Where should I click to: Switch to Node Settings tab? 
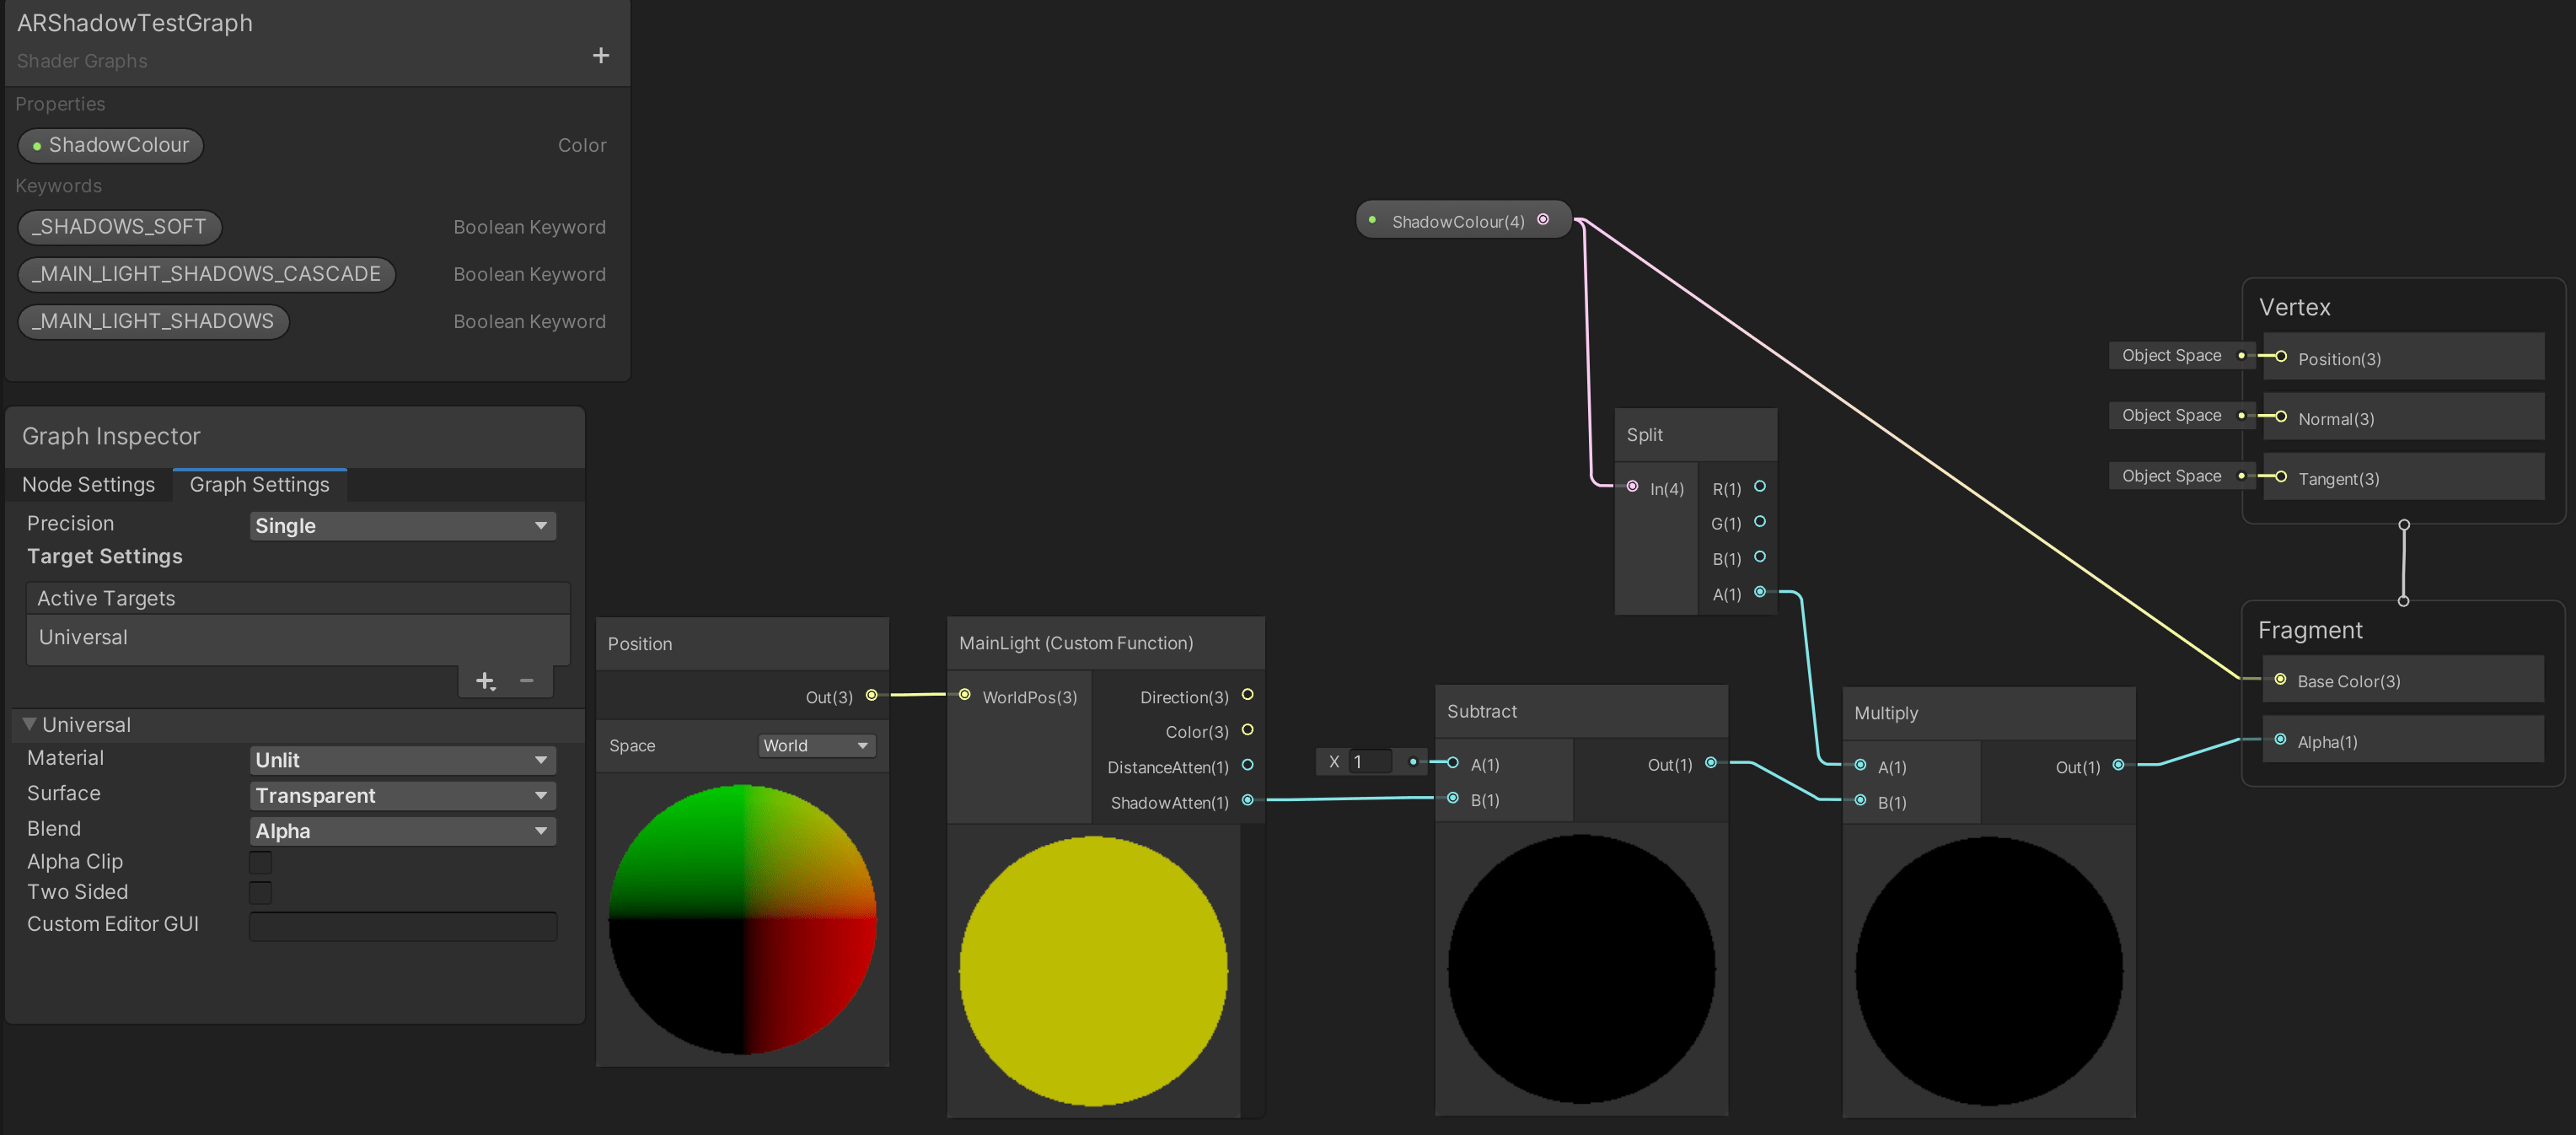[x=88, y=485]
